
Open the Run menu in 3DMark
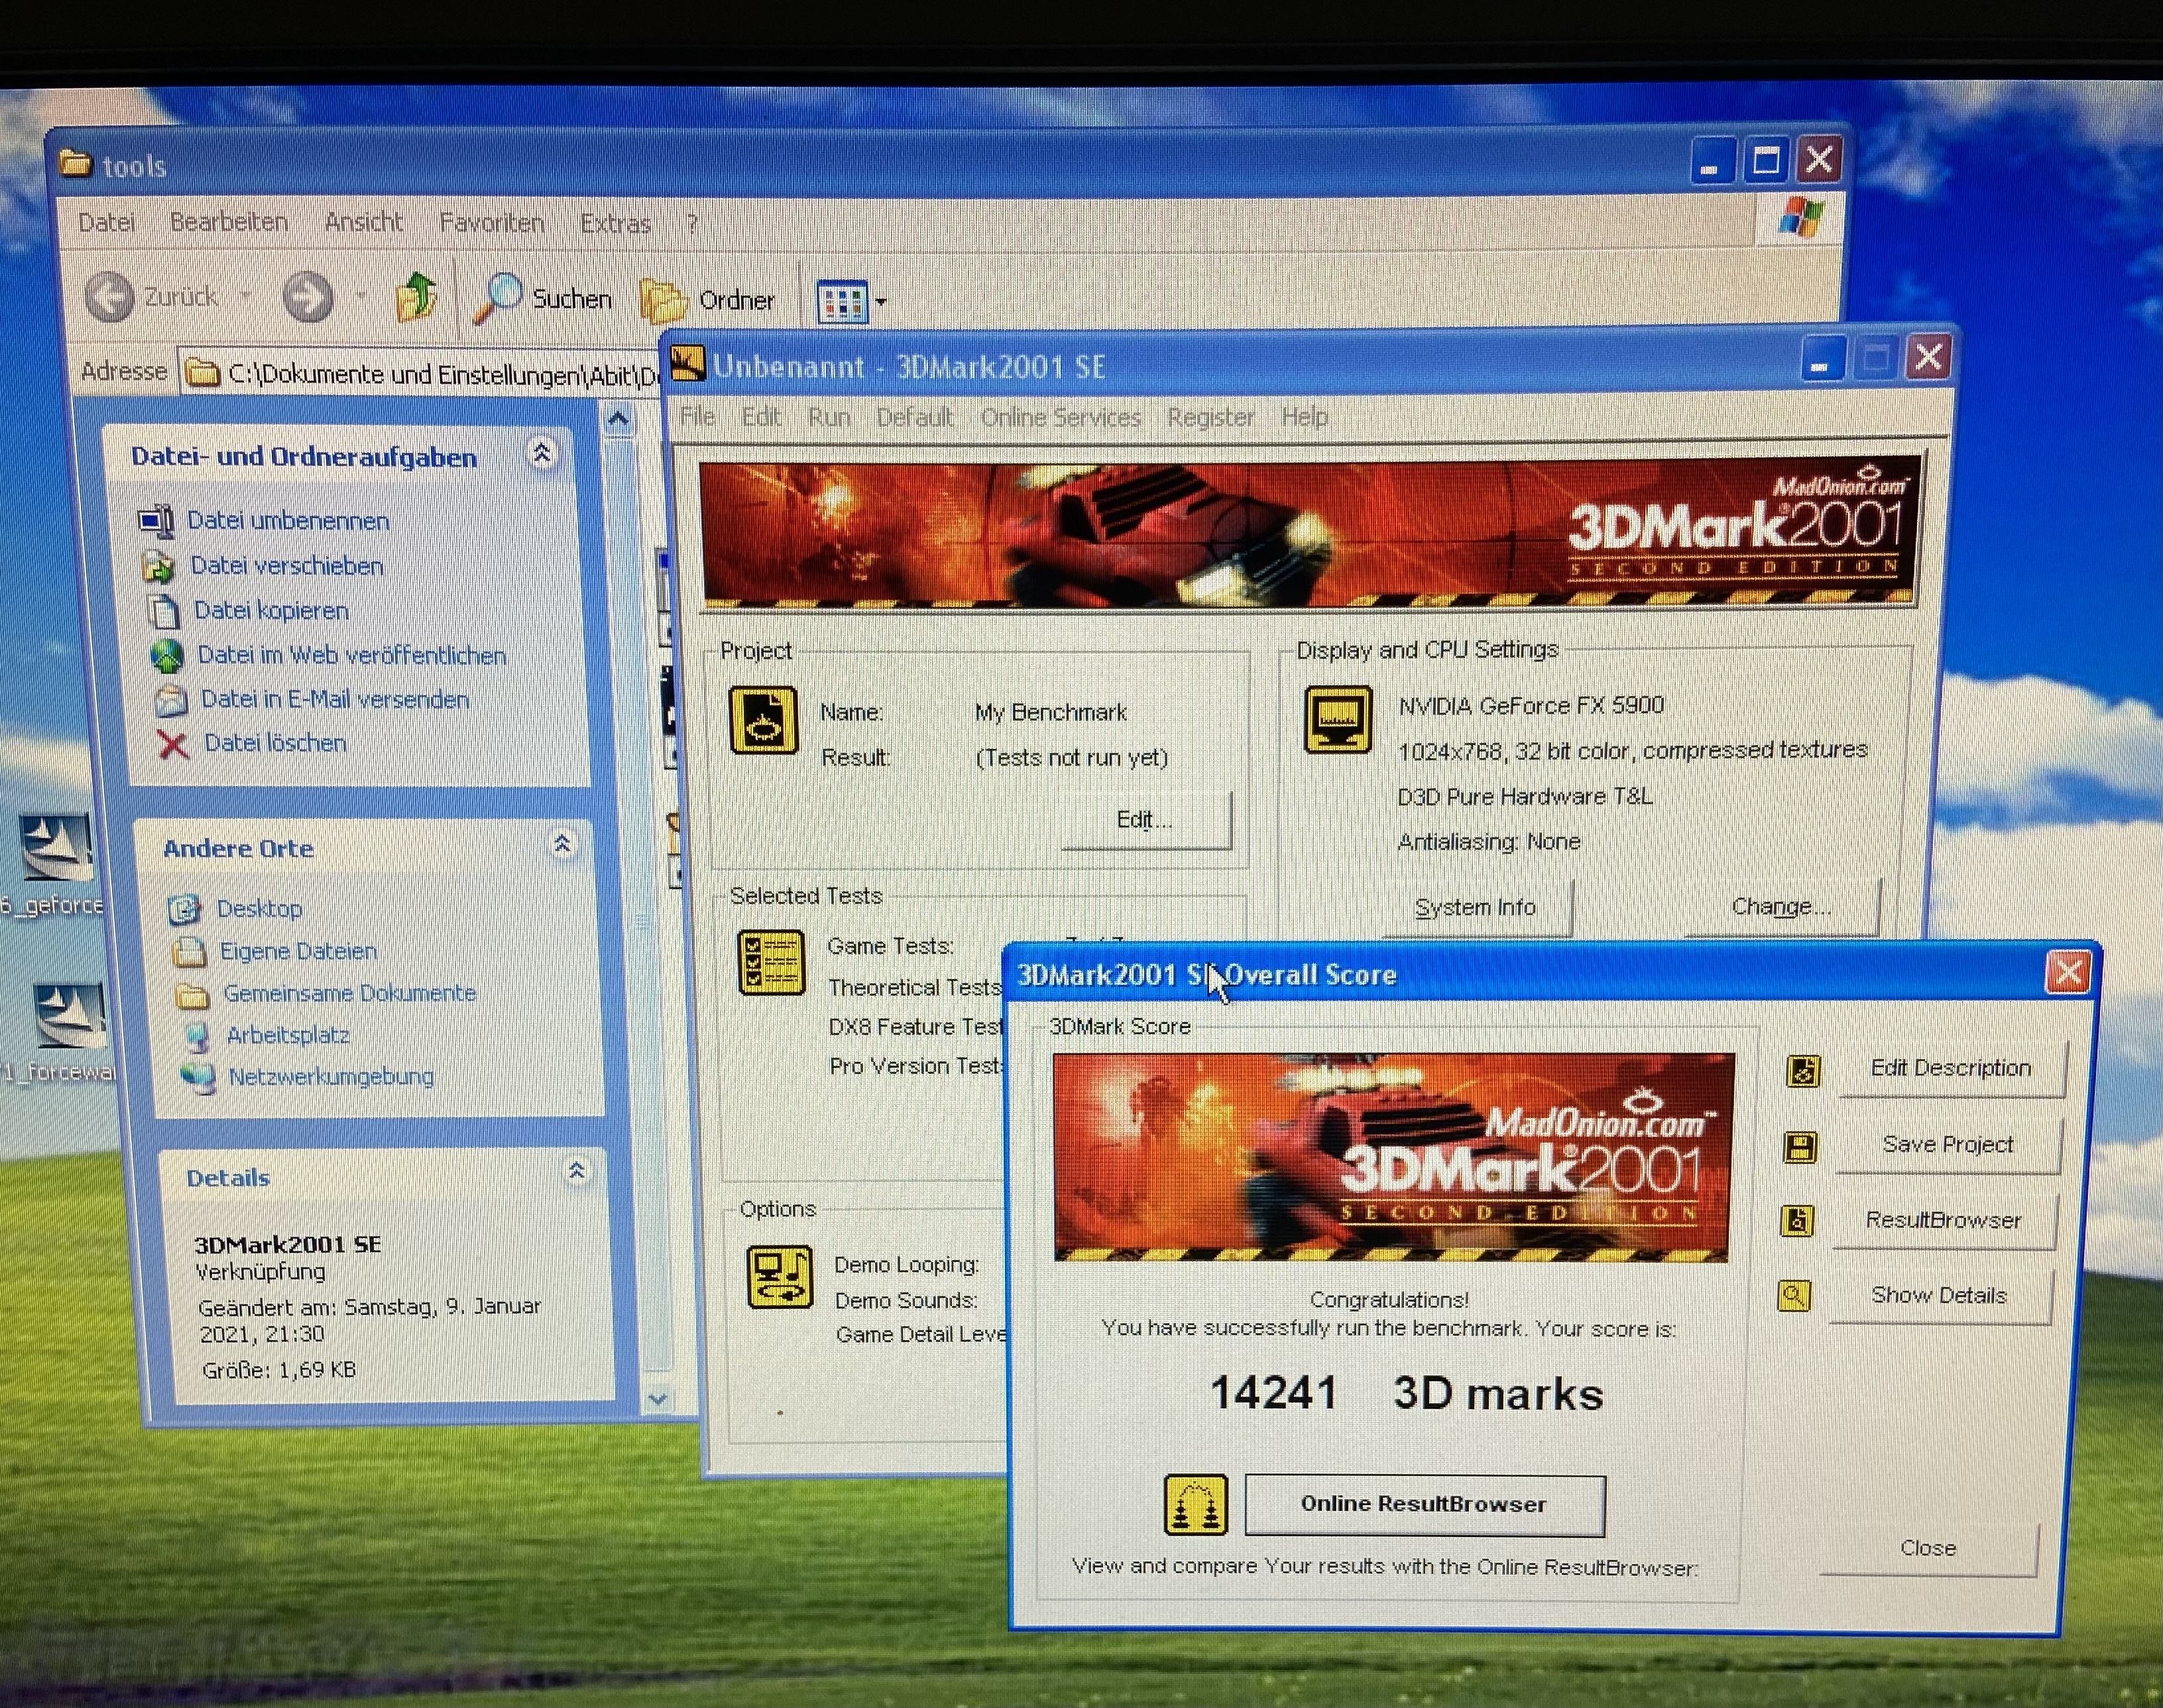click(x=829, y=416)
